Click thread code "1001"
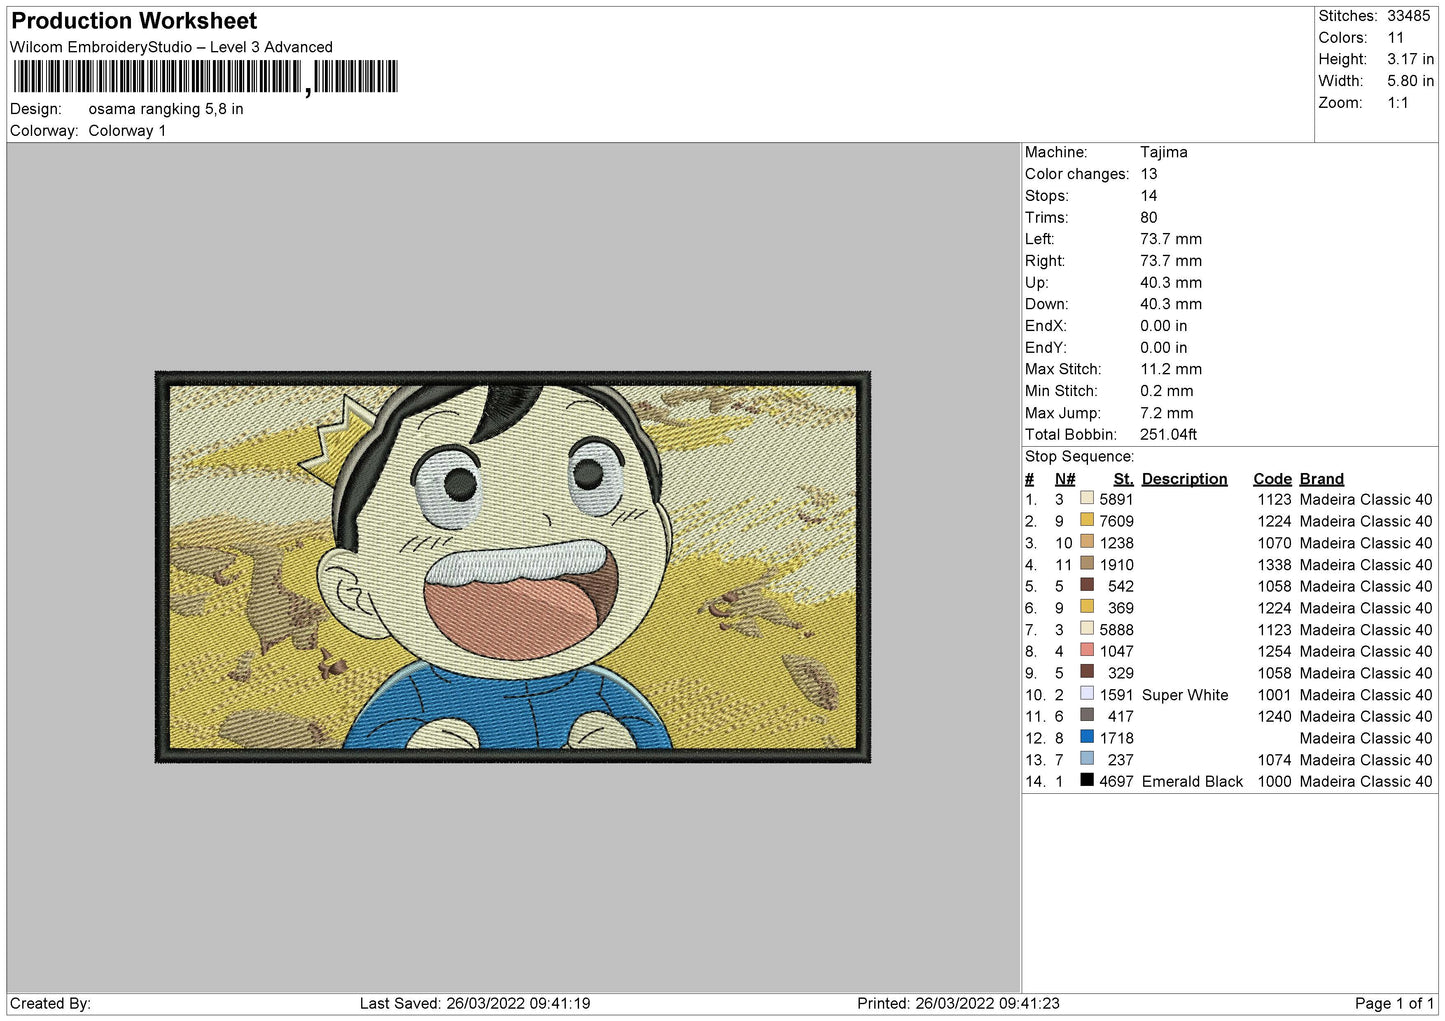Image resolution: width=1445 pixels, height=1021 pixels. click(1275, 695)
